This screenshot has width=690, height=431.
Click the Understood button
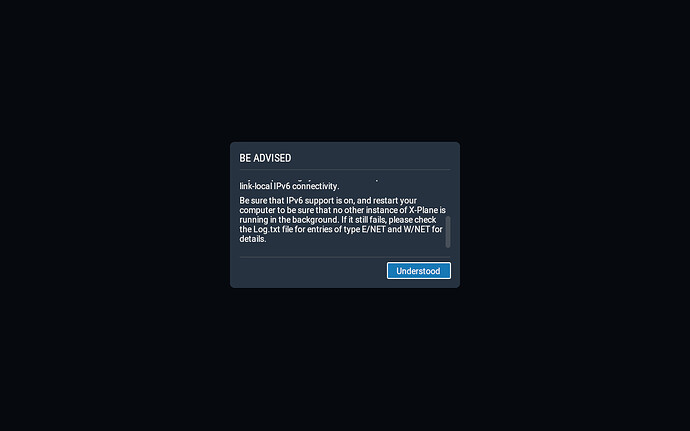point(418,271)
